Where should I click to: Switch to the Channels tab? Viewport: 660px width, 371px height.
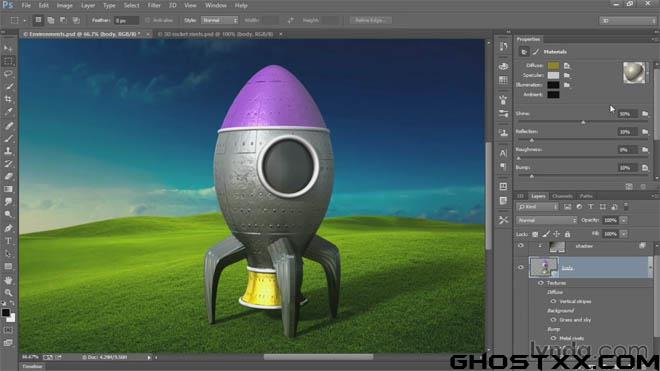[x=562, y=196]
